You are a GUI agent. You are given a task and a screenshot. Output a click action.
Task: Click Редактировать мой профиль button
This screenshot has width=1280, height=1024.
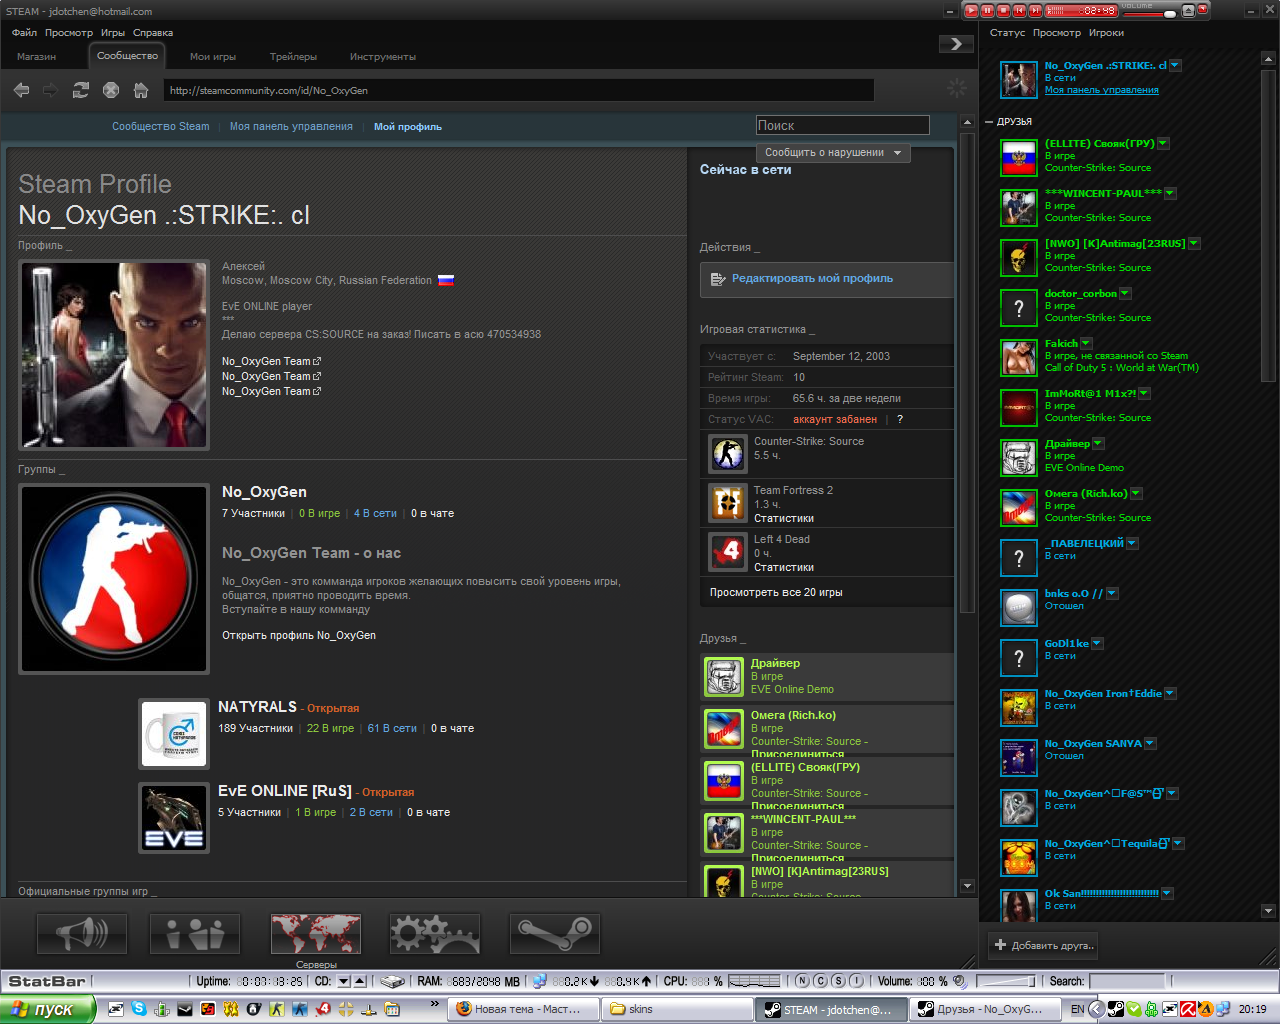coord(826,279)
